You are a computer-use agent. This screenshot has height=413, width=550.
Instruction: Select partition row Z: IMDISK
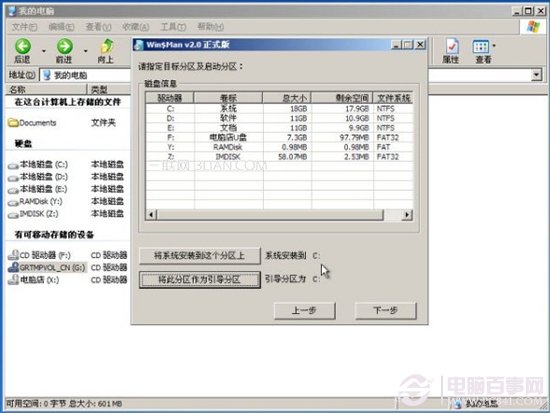click(279, 156)
